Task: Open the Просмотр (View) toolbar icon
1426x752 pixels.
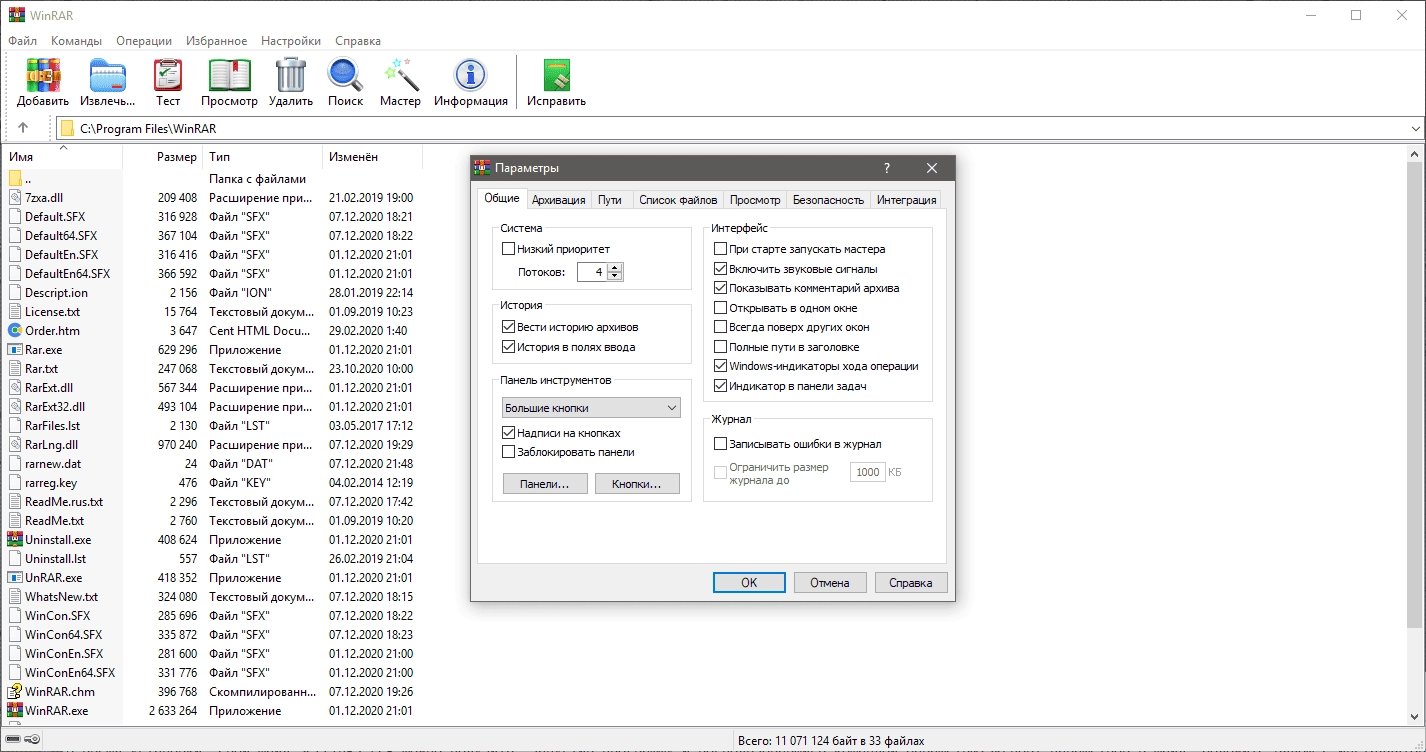Action: 229,75
